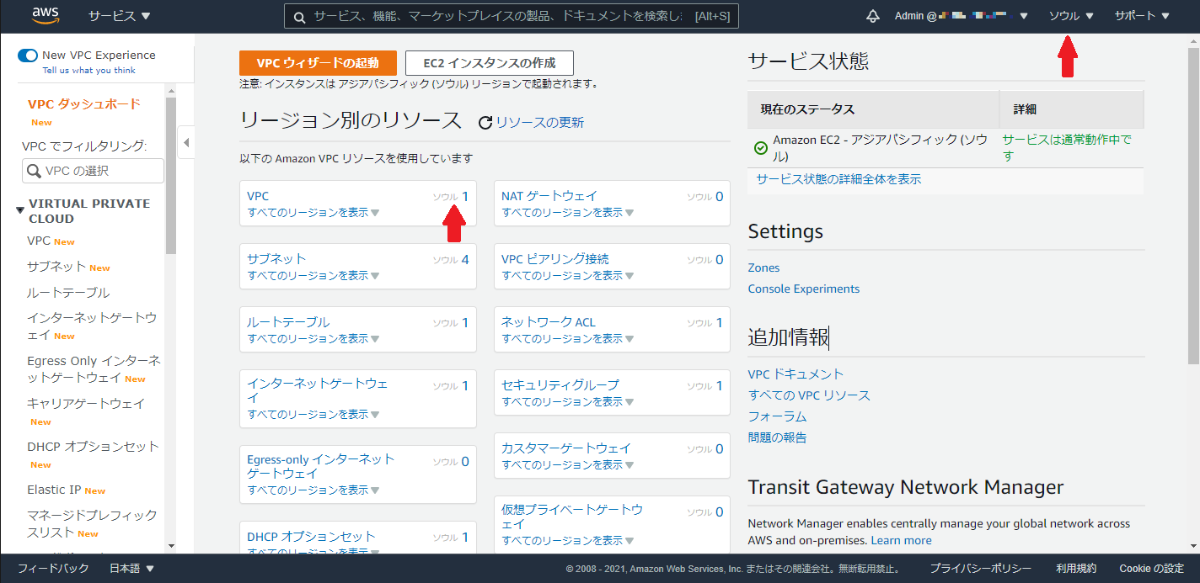Image resolution: width=1200 pixels, height=583 pixels.
Task: Select インターネットゲートウェイ in the sidebar
Action: (92, 326)
